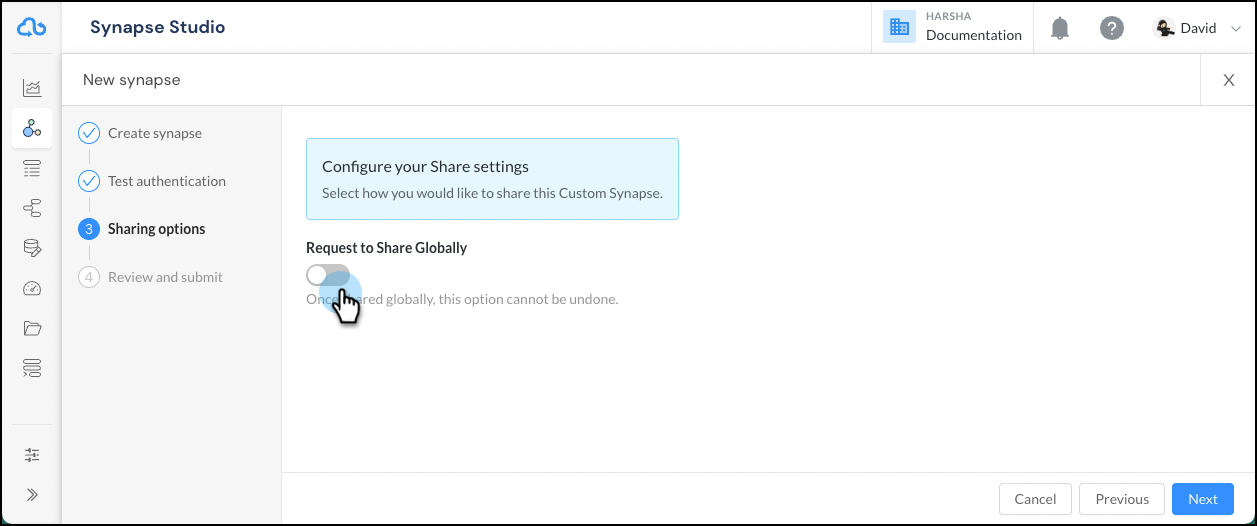Image resolution: width=1257 pixels, height=526 pixels.
Task: Click the Next button
Action: [x=1203, y=499]
